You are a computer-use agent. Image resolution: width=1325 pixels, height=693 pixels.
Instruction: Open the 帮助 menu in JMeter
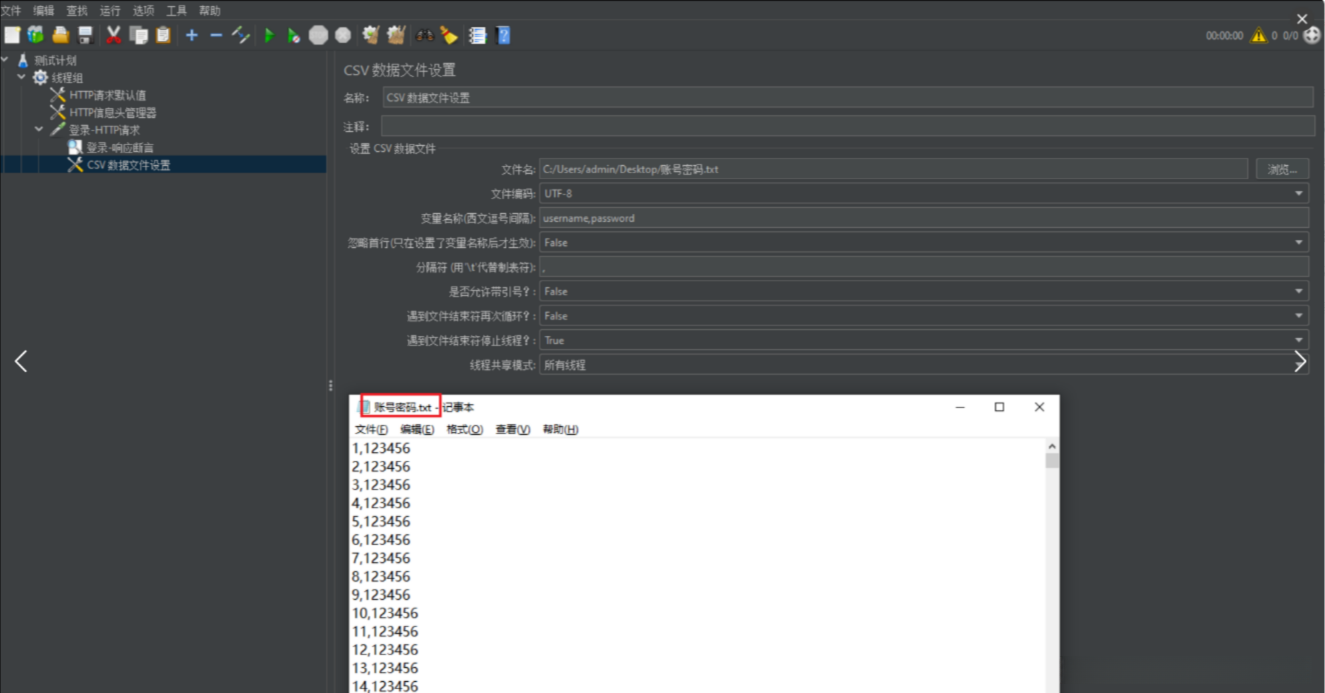pos(209,10)
